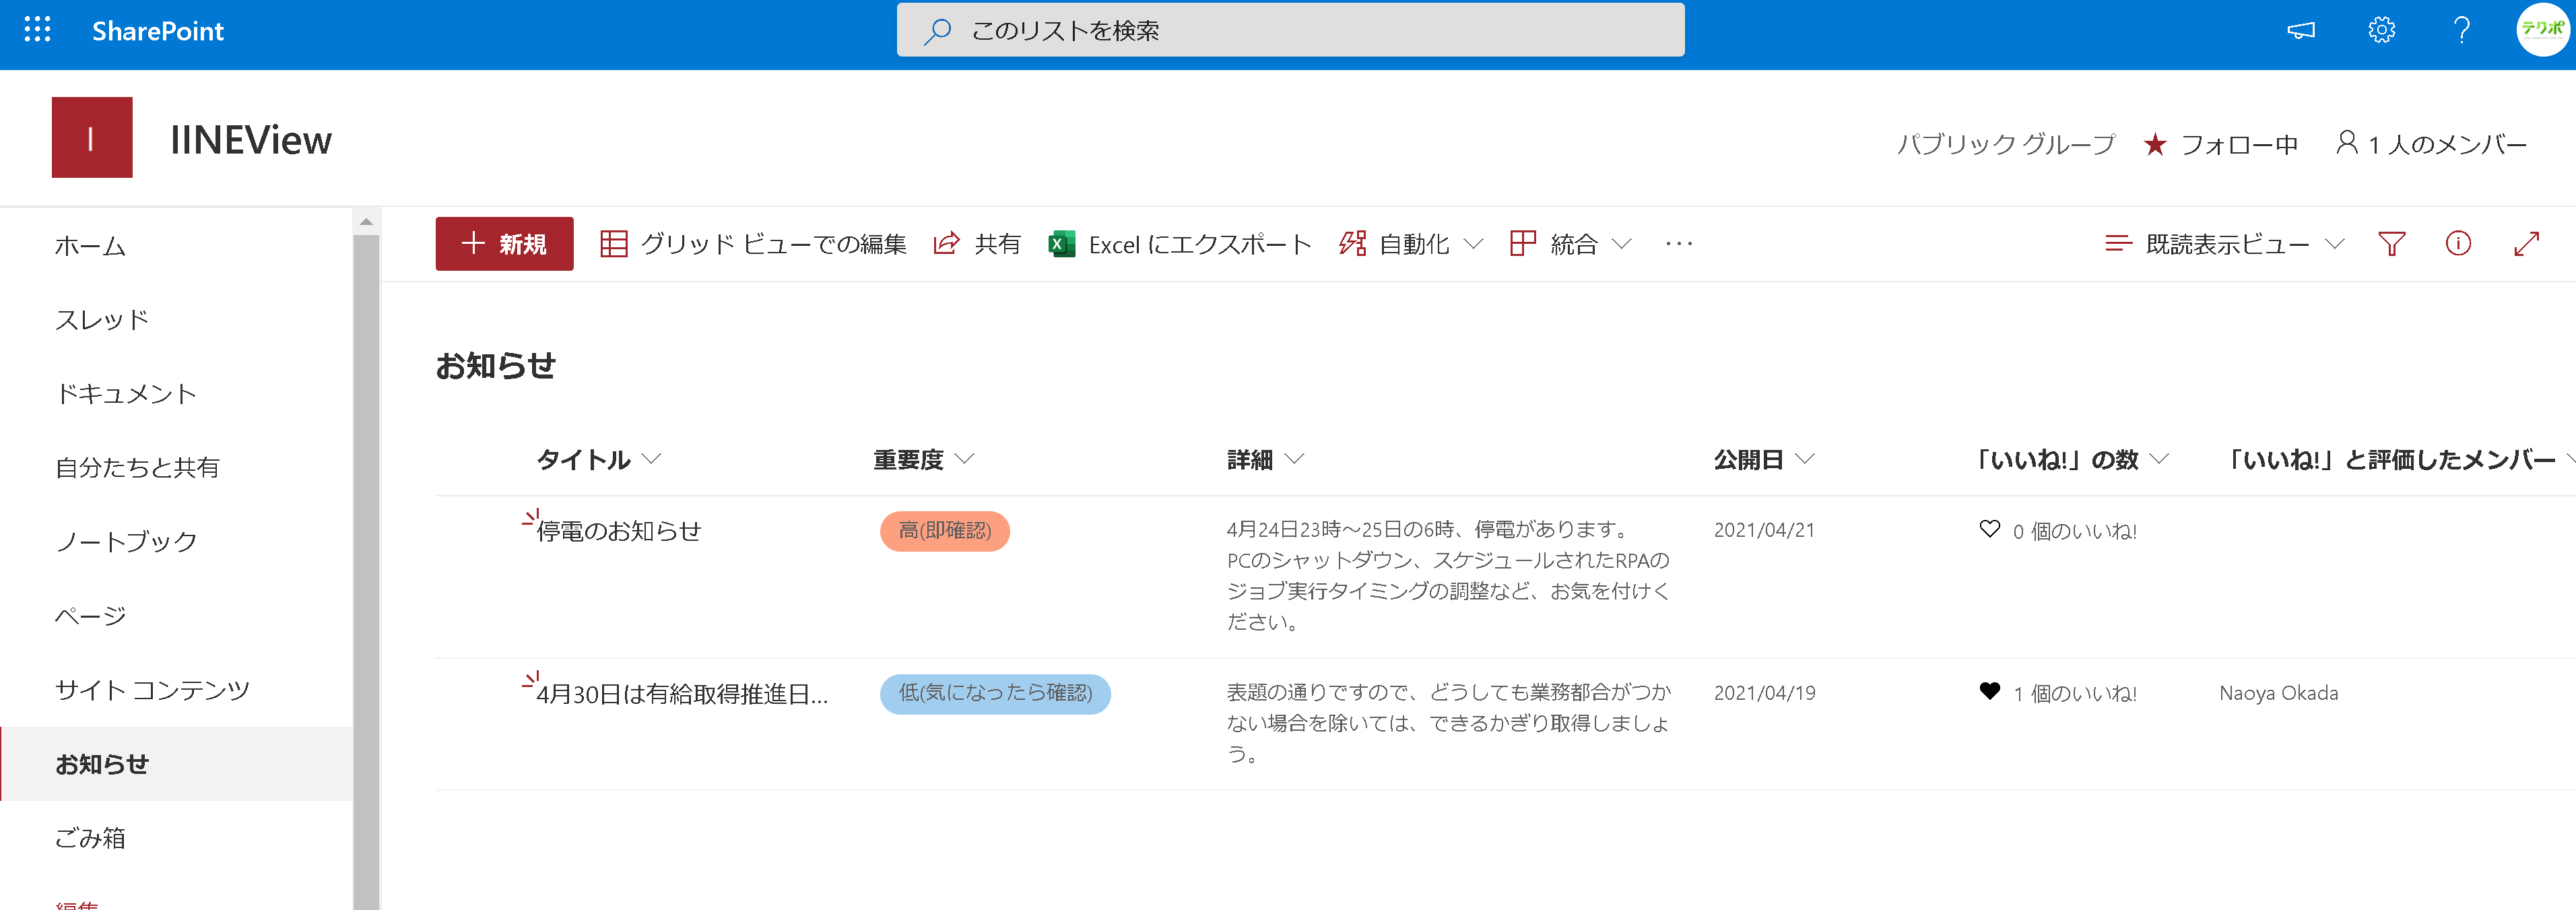Open サイト コンテンツ in the side navigation
2576x910 pixels.
click(x=152, y=690)
